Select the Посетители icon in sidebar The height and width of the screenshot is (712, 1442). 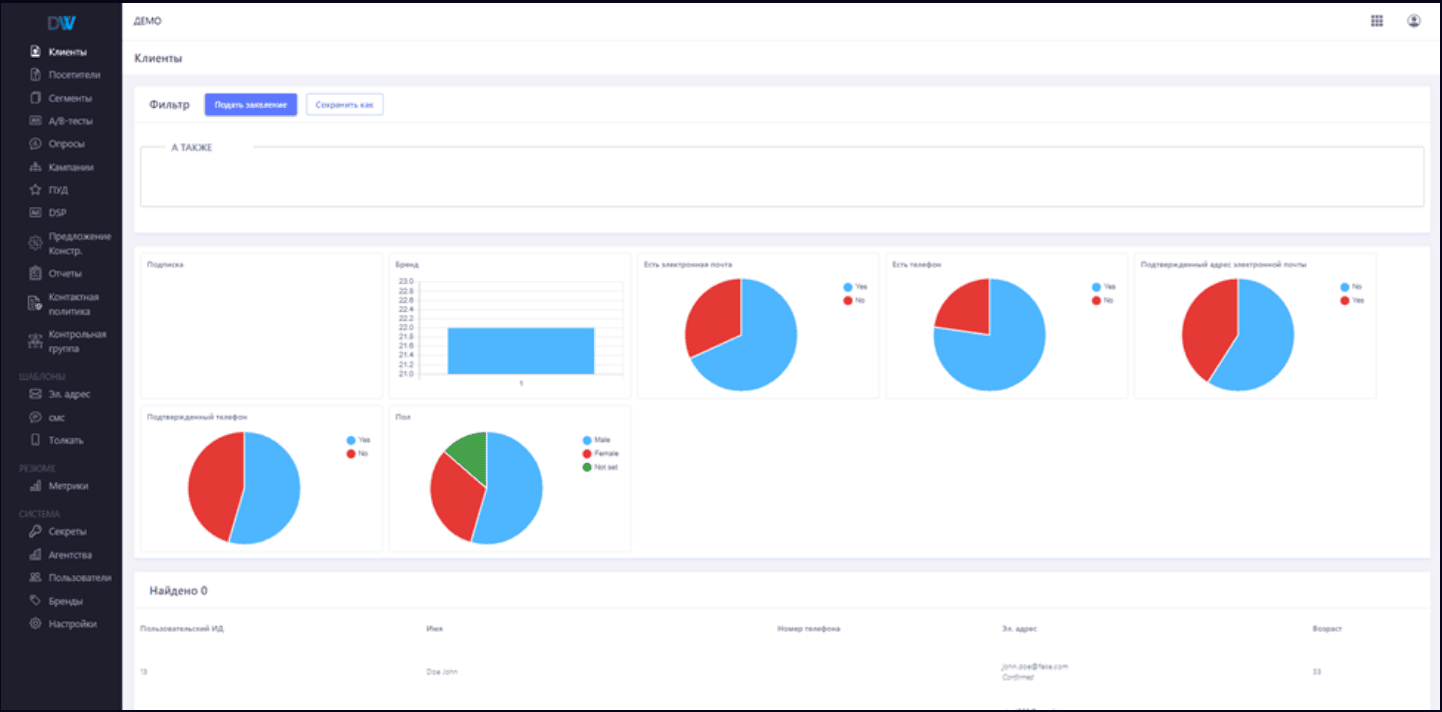click(x=35, y=75)
